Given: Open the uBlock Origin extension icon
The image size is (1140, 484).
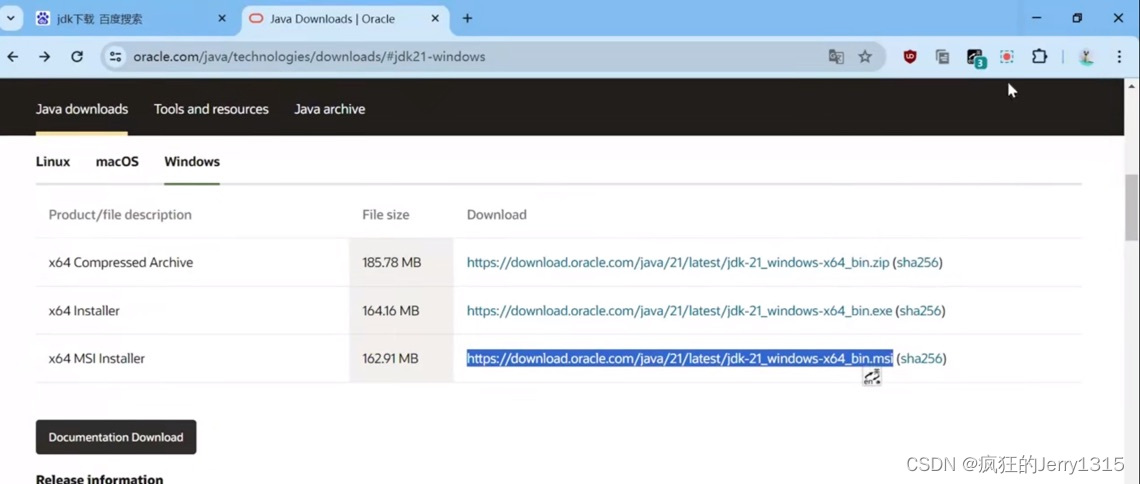Looking at the screenshot, I should click(910, 57).
